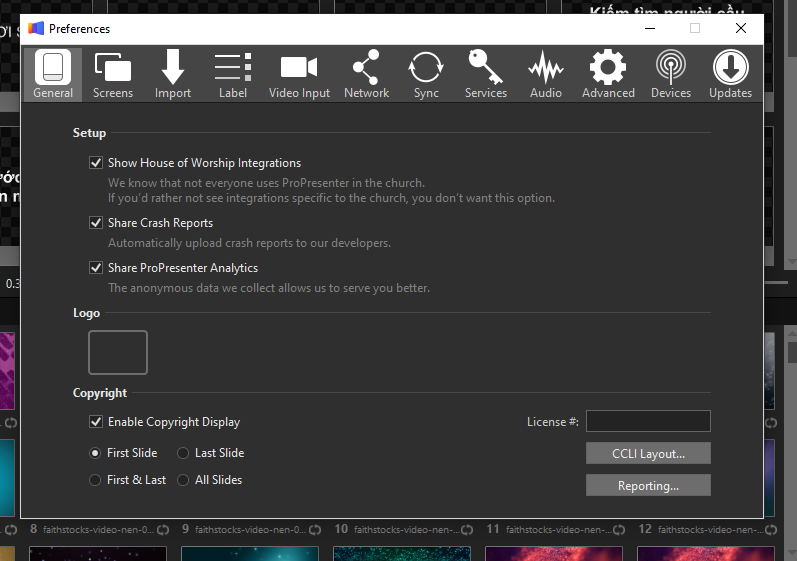
Task: Close the Preferences window
Action: pos(741,28)
